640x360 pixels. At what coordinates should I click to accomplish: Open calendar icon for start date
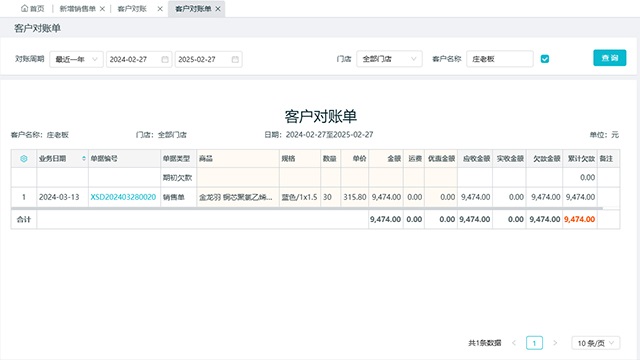pos(165,59)
